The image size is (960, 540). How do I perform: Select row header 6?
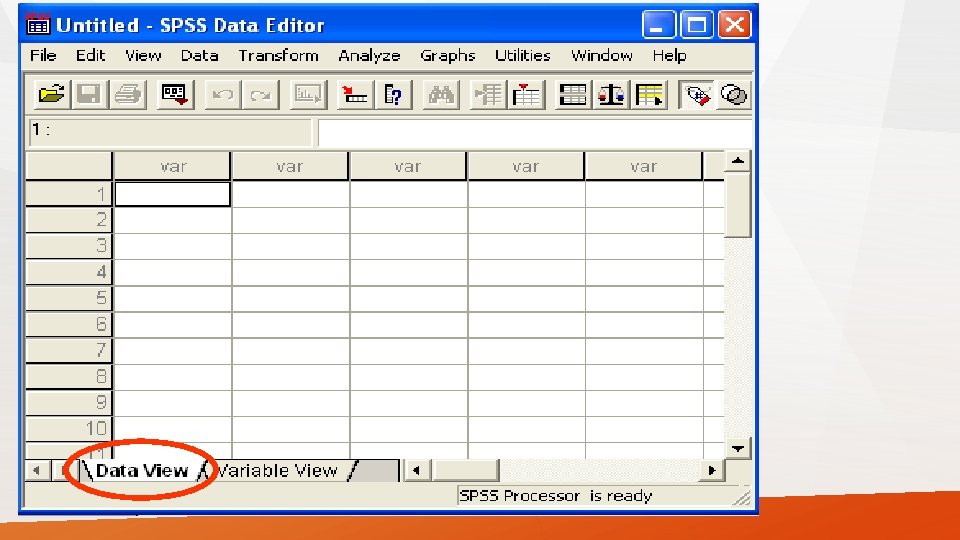69,324
